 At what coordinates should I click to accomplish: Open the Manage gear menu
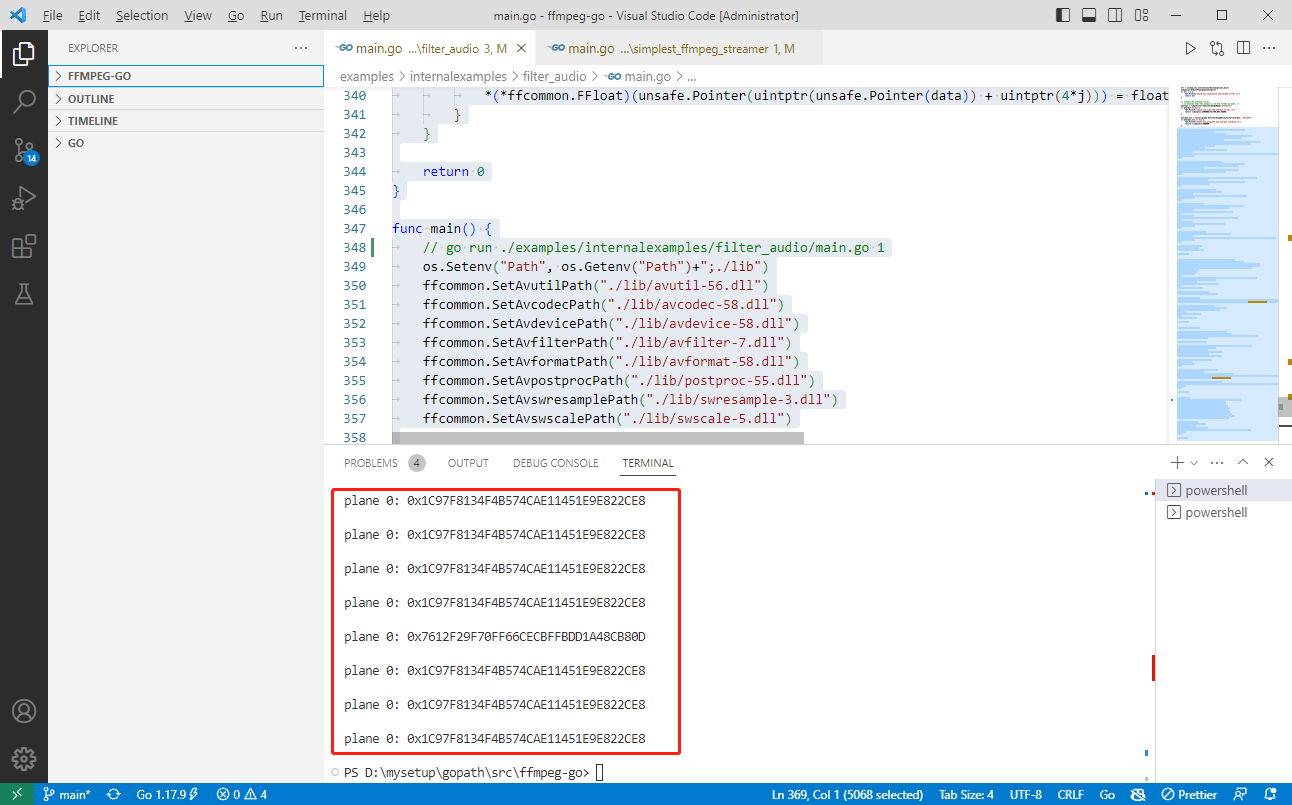pos(24,758)
